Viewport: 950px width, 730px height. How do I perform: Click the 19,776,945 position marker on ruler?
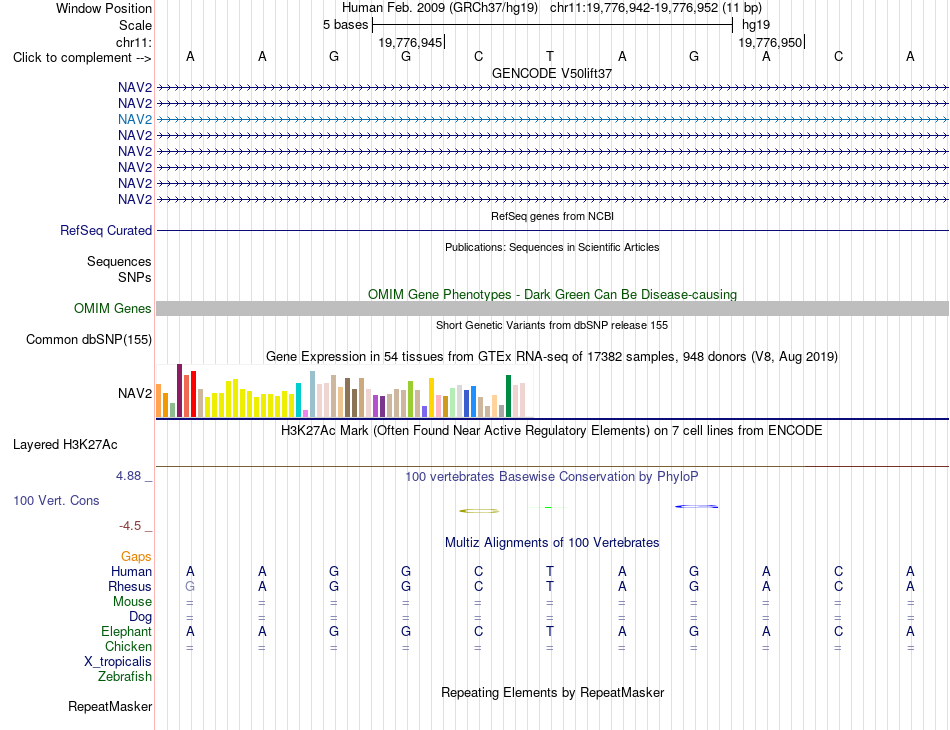411,42
